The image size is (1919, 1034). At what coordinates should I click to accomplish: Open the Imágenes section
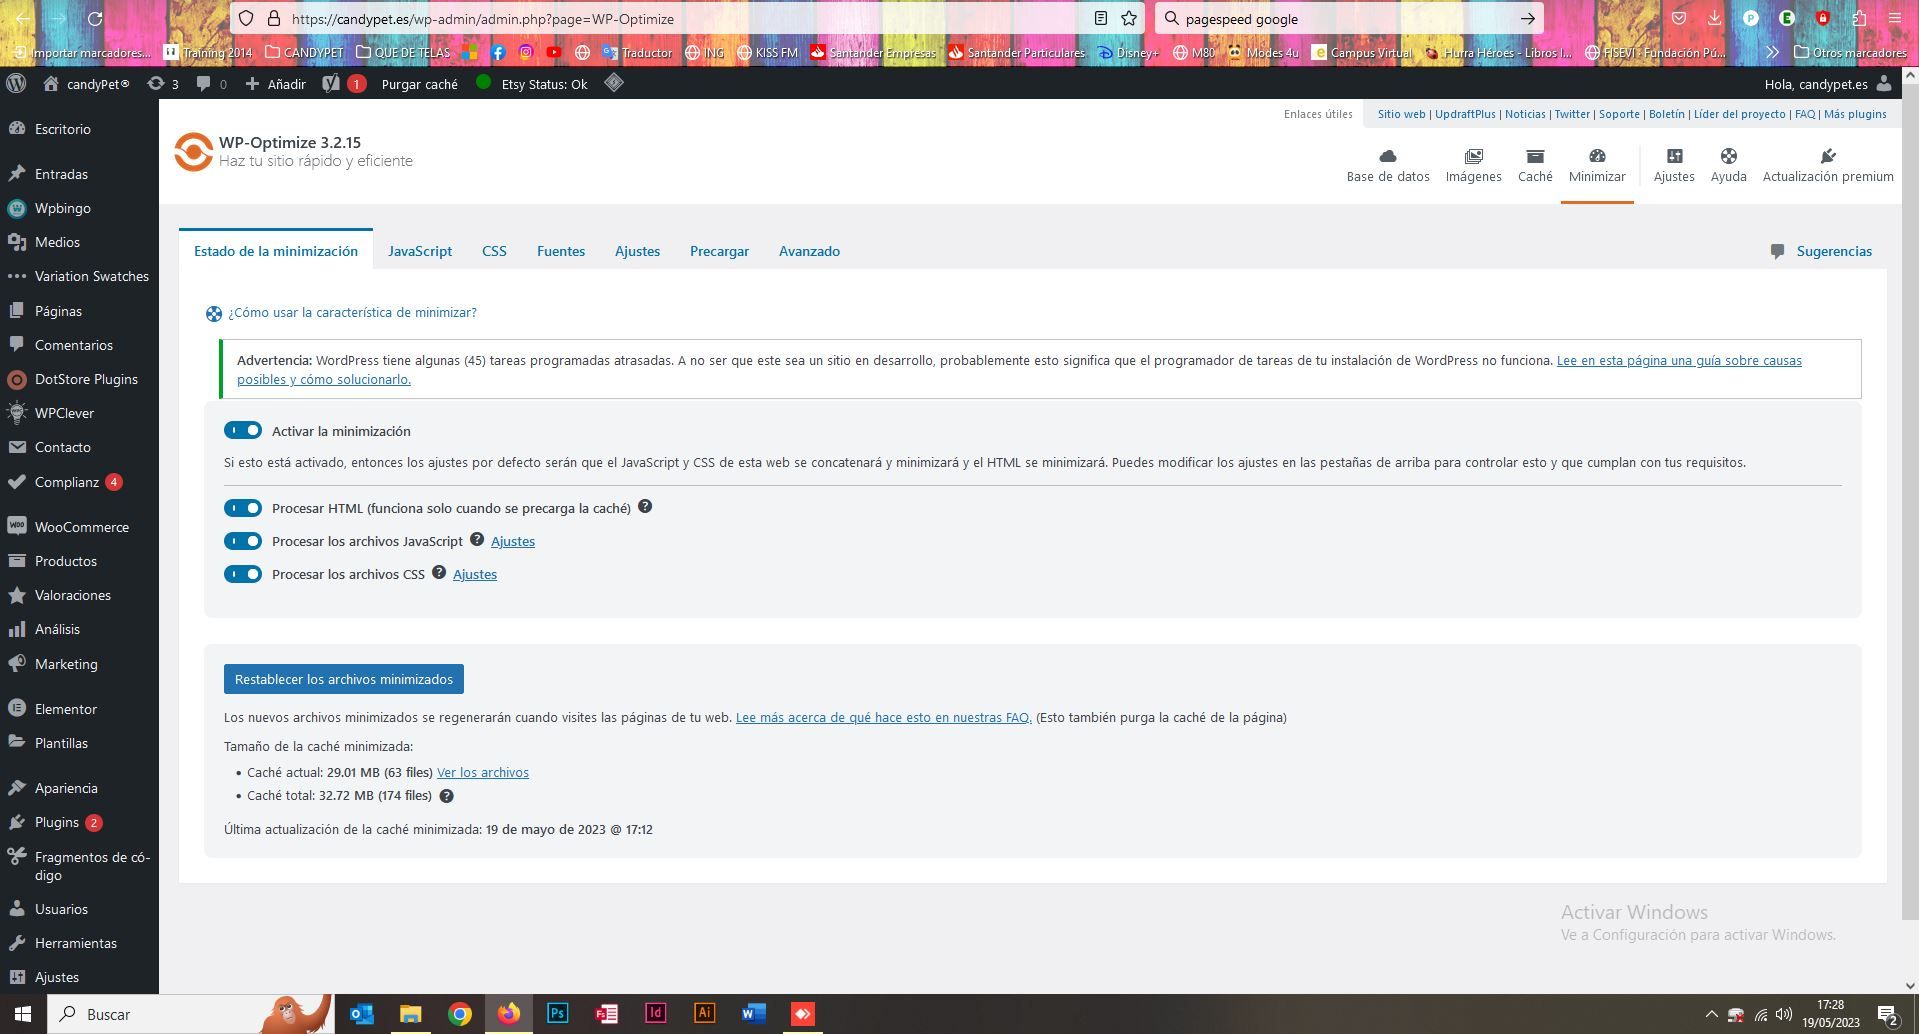(1473, 166)
